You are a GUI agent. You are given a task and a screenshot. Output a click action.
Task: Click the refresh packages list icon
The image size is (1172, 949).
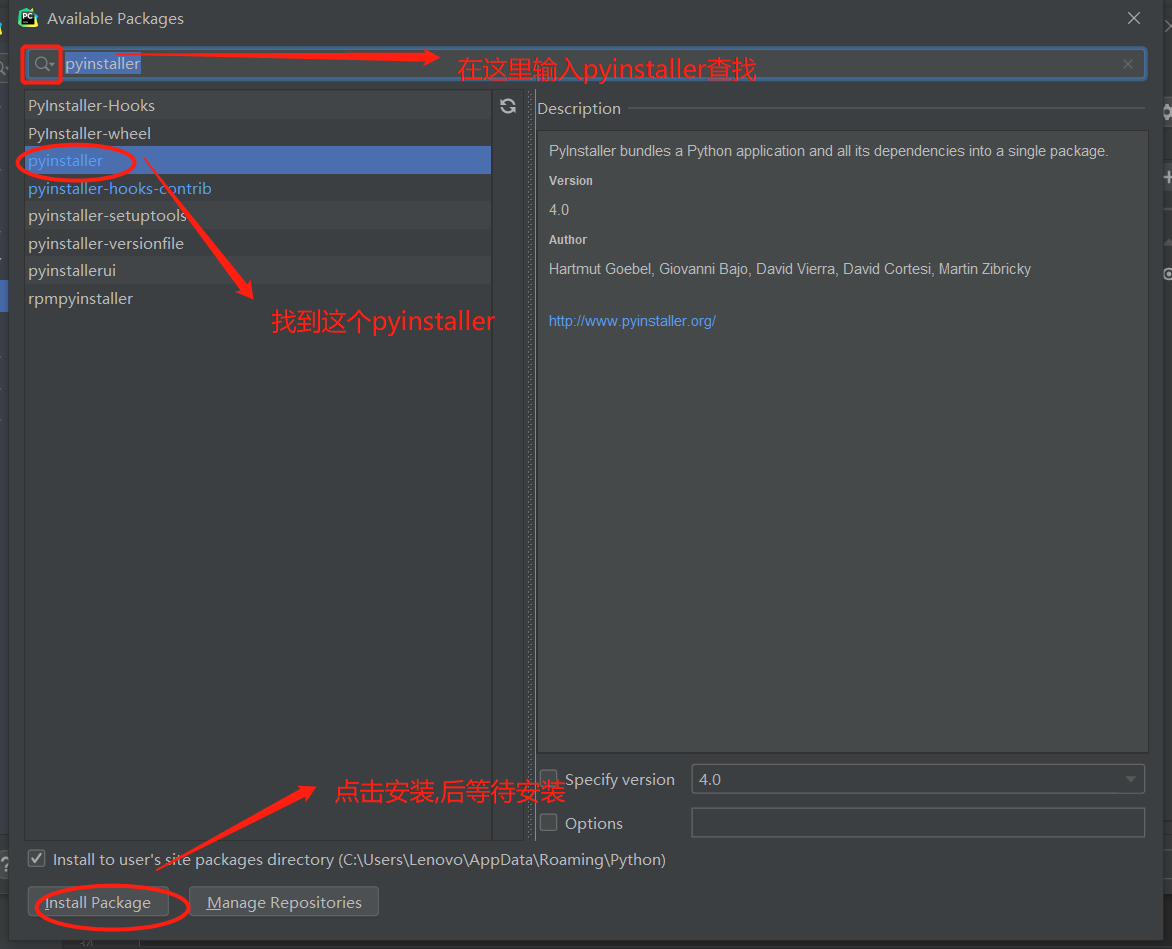(507, 105)
